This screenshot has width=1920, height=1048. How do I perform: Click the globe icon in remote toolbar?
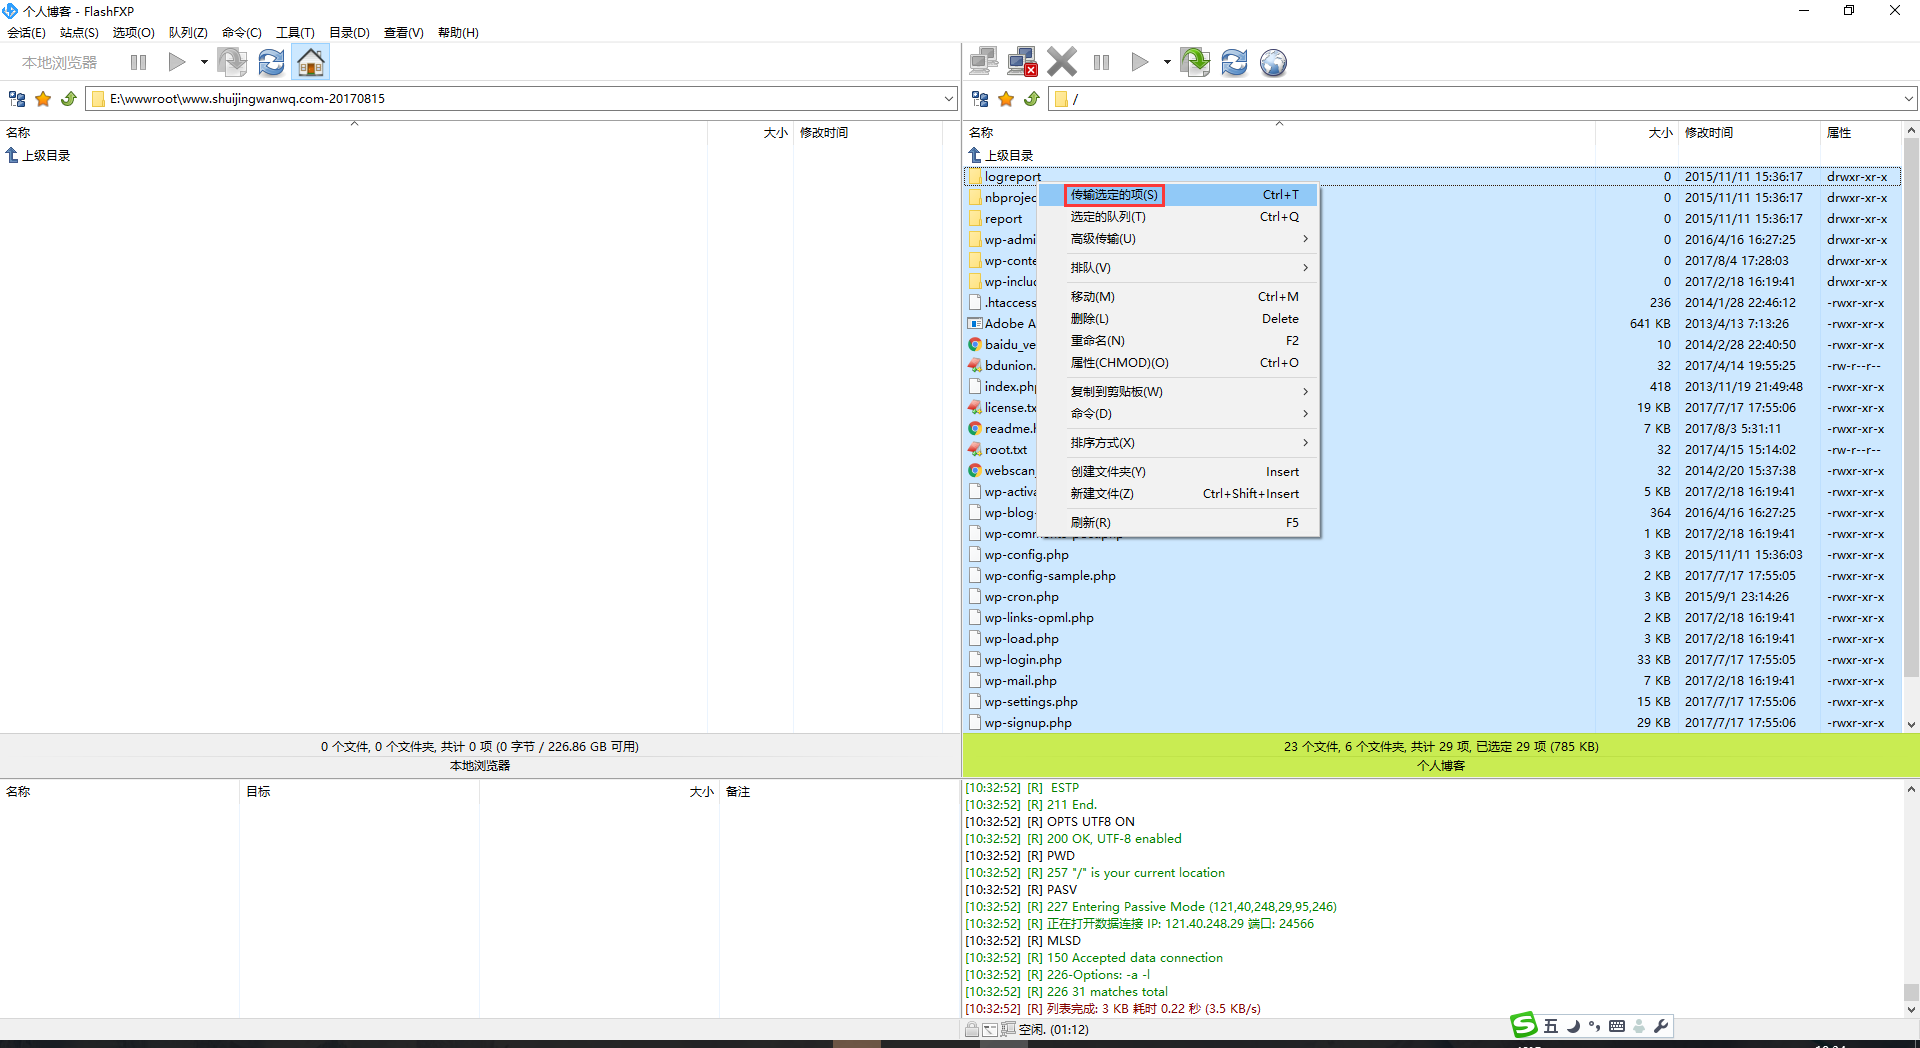(x=1273, y=62)
